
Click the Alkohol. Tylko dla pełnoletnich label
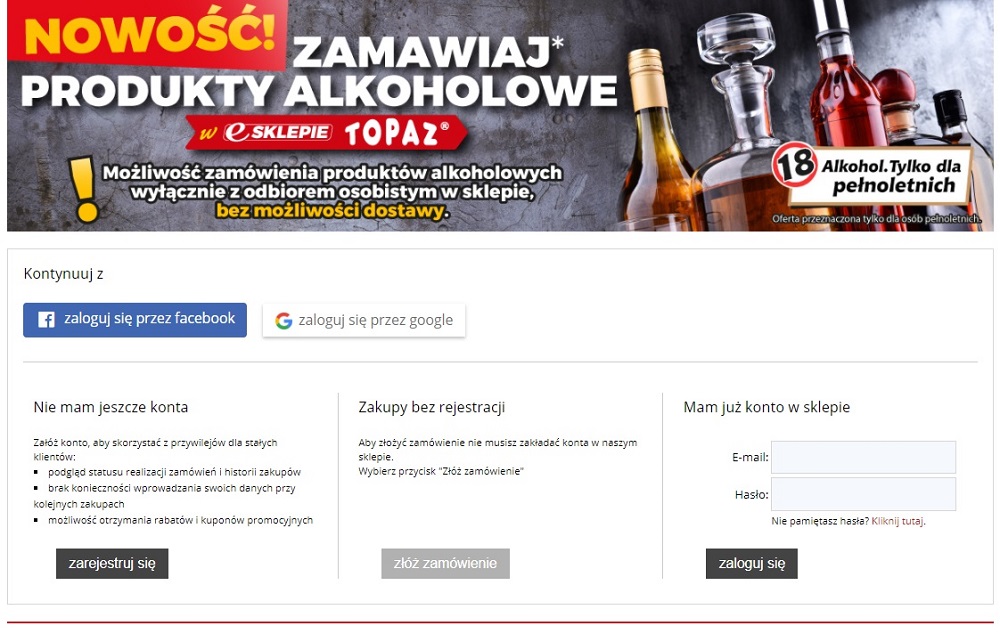click(892, 176)
